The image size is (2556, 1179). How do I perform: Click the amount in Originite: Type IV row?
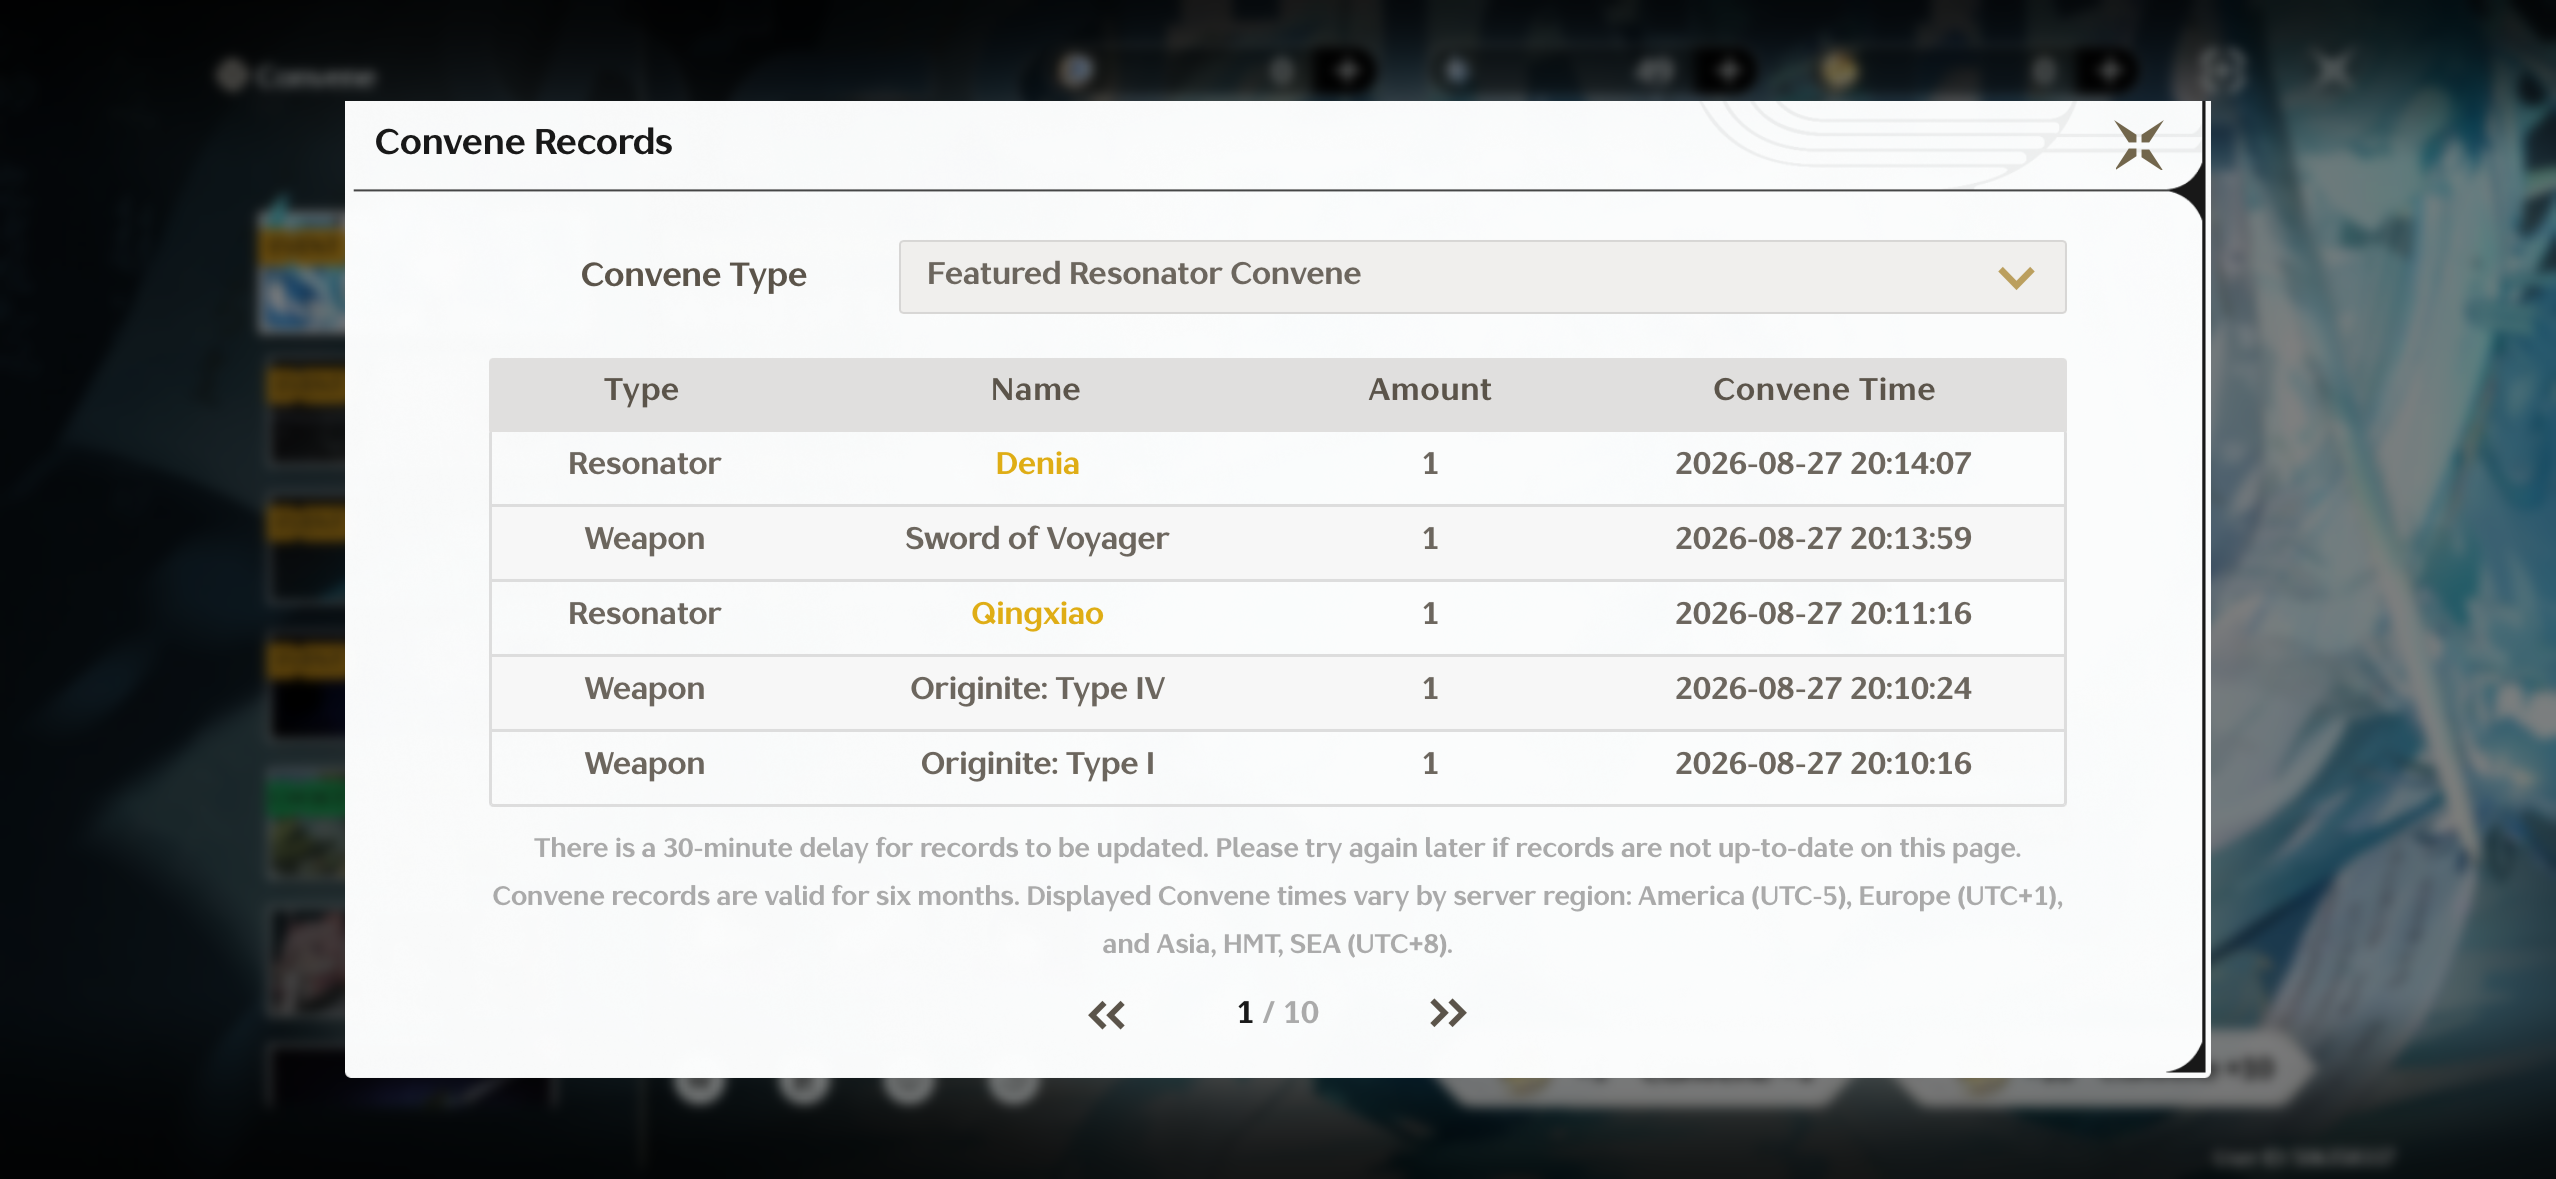click(x=1430, y=688)
